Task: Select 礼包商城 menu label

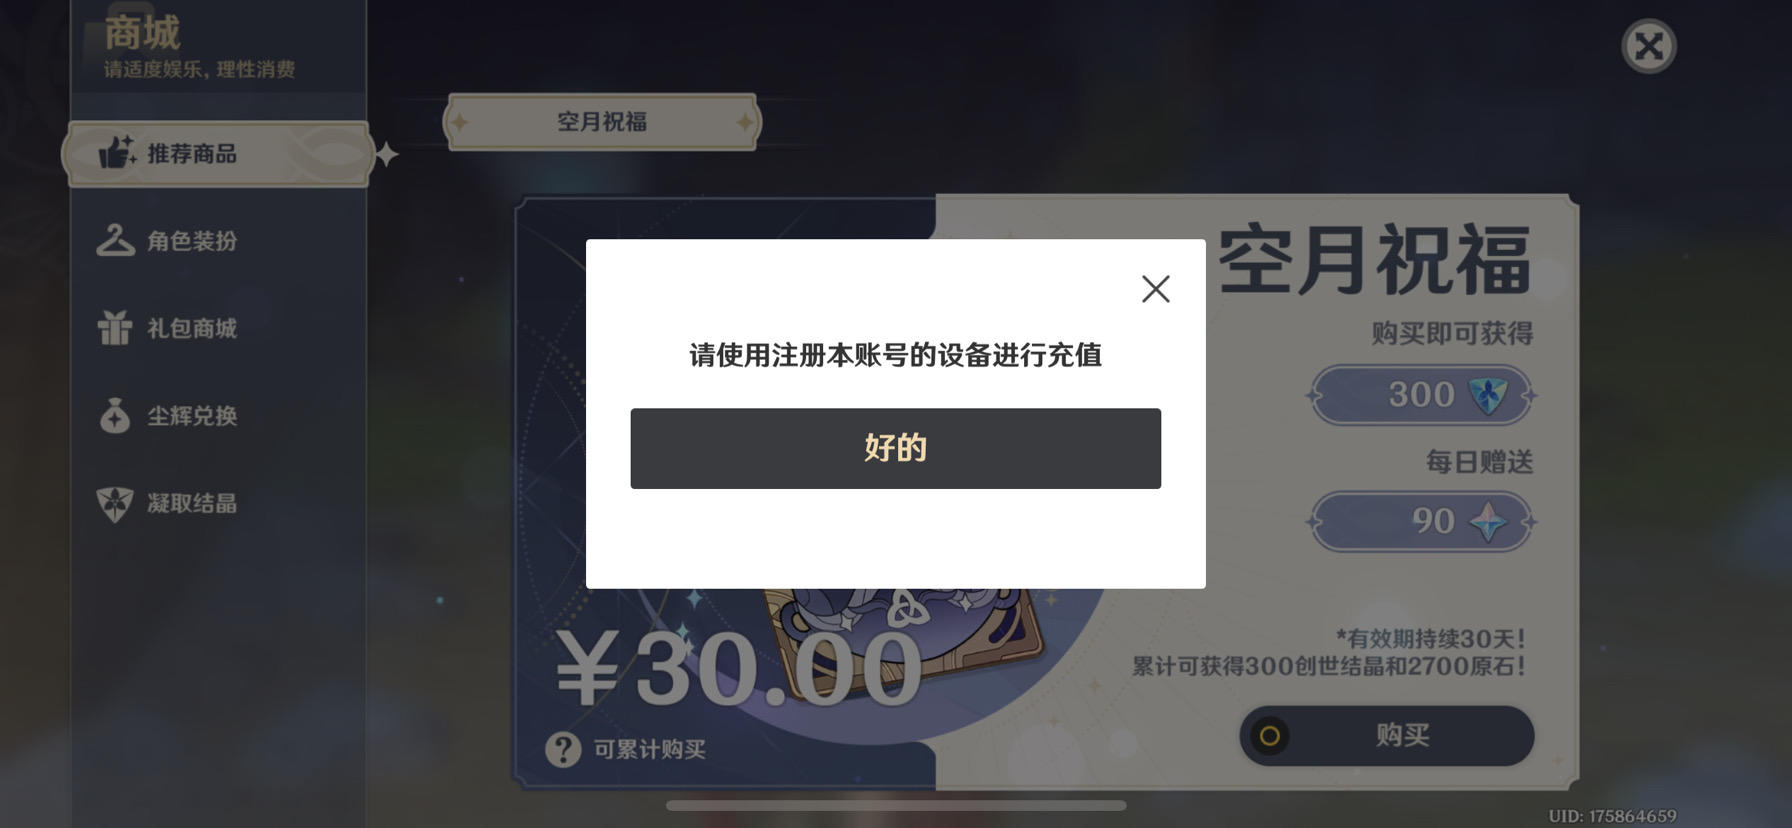Action: pos(192,328)
